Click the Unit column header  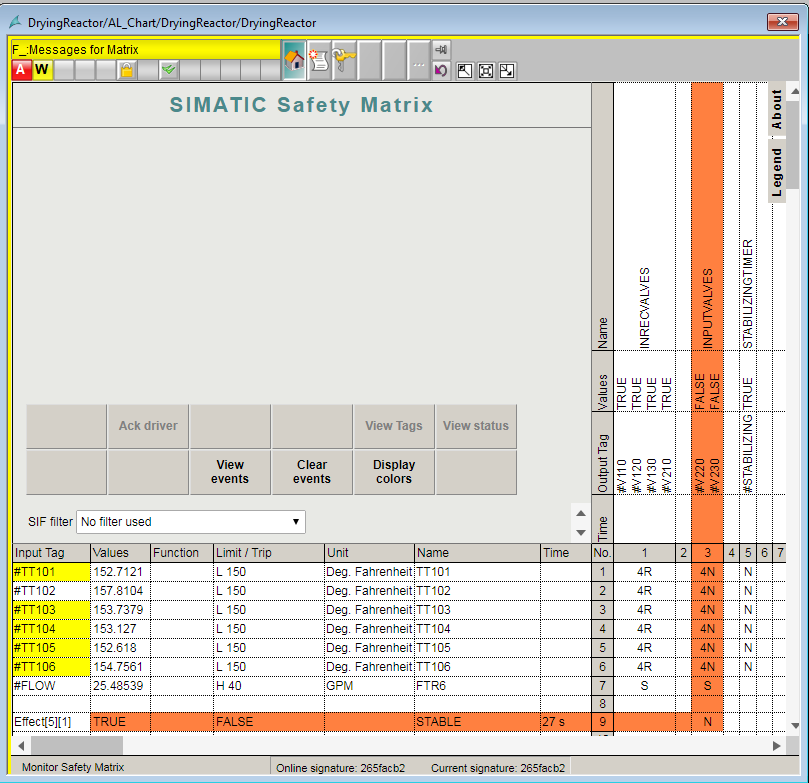[369, 553]
